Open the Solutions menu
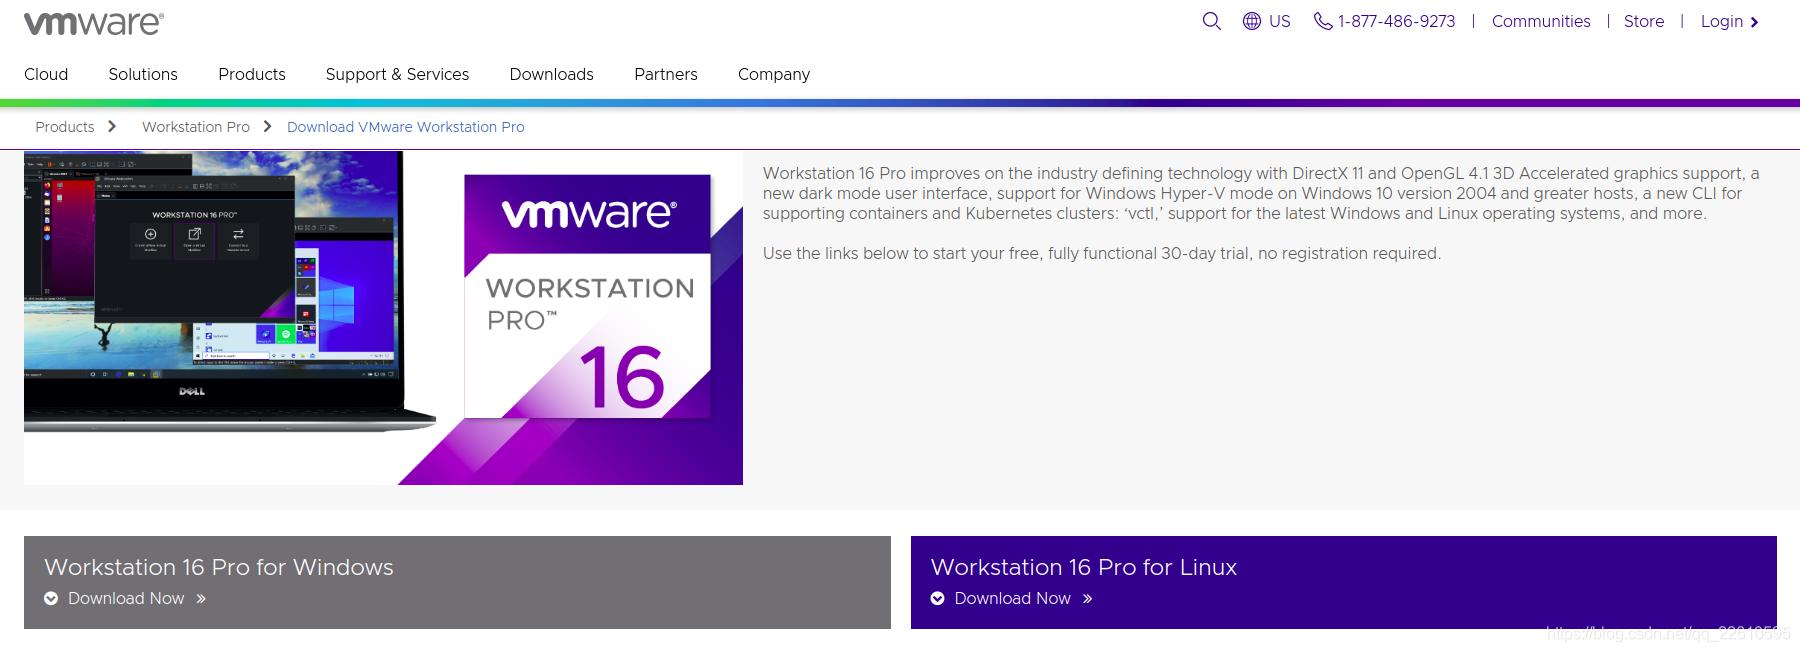The image size is (1800, 652). [143, 74]
